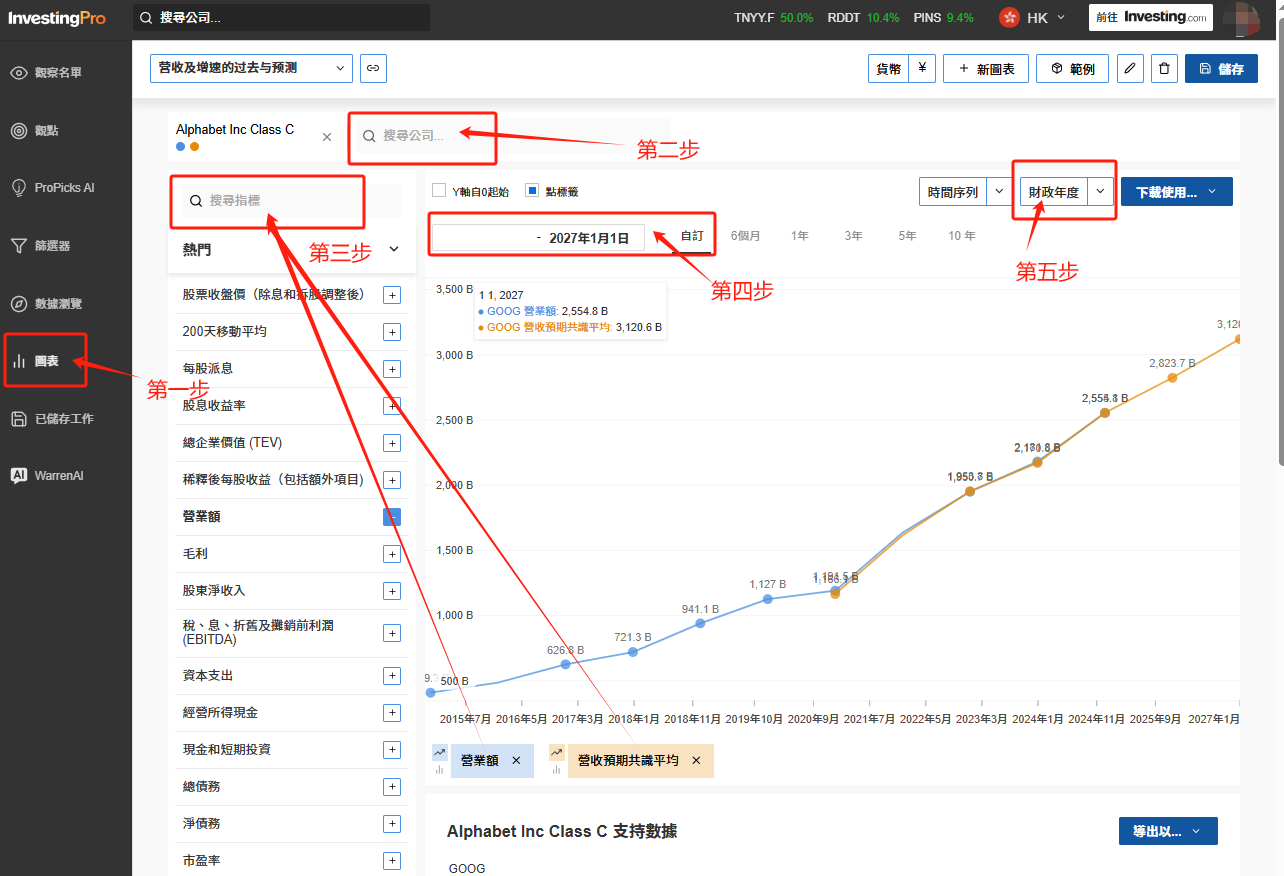Toggle Y軸自0起始 checkbox

[x=439, y=191]
